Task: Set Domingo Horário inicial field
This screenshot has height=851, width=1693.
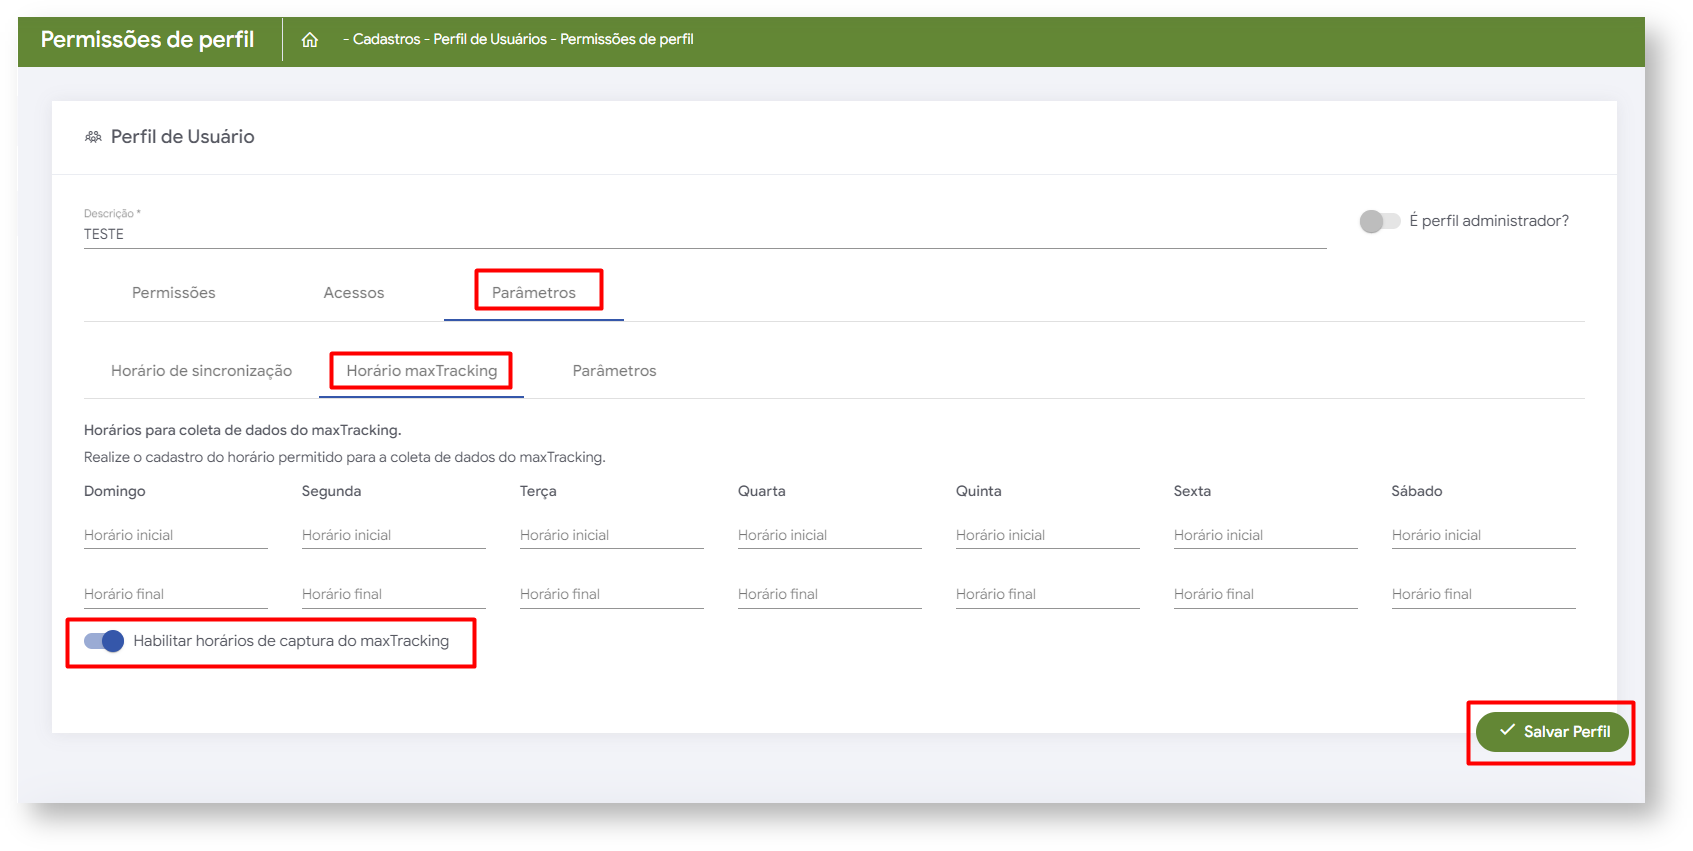Action: pyautogui.click(x=175, y=536)
